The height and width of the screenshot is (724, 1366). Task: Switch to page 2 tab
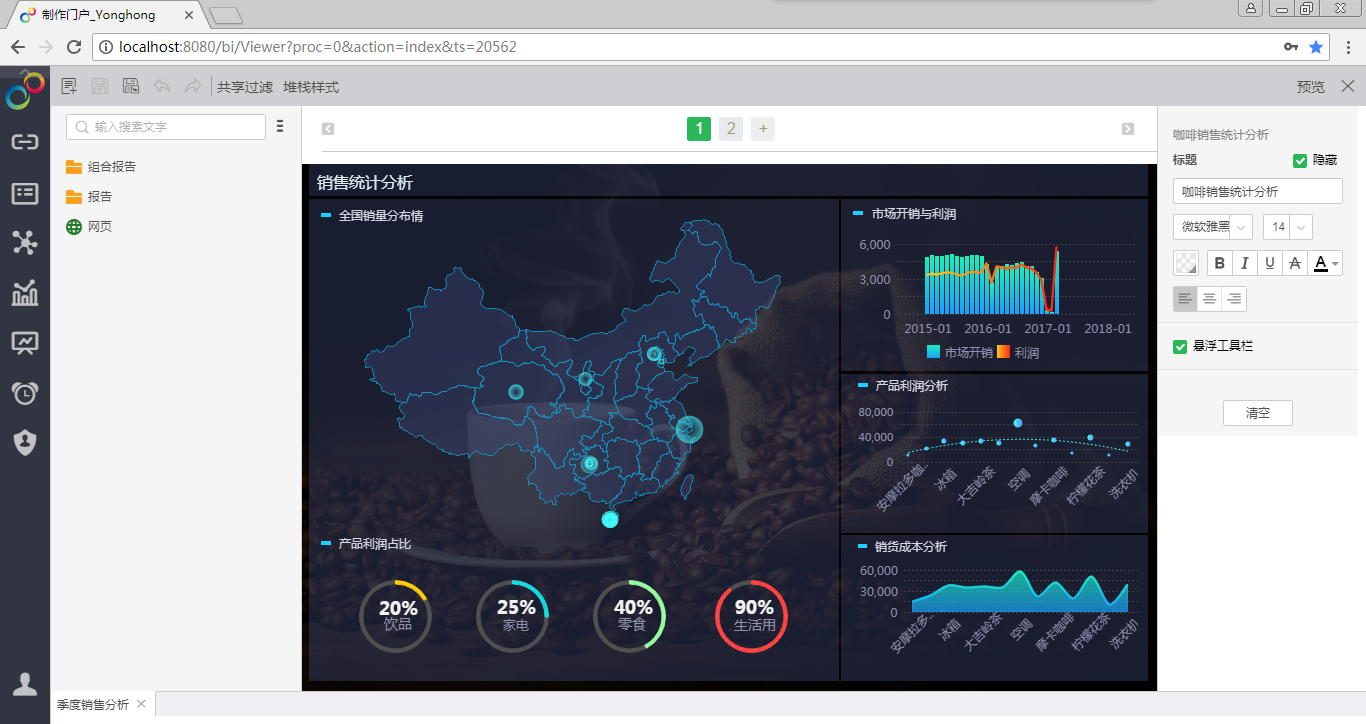point(731,129)
